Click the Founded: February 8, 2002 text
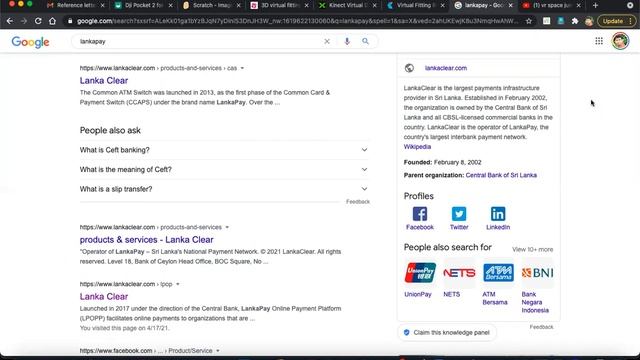 click(442, 162)
